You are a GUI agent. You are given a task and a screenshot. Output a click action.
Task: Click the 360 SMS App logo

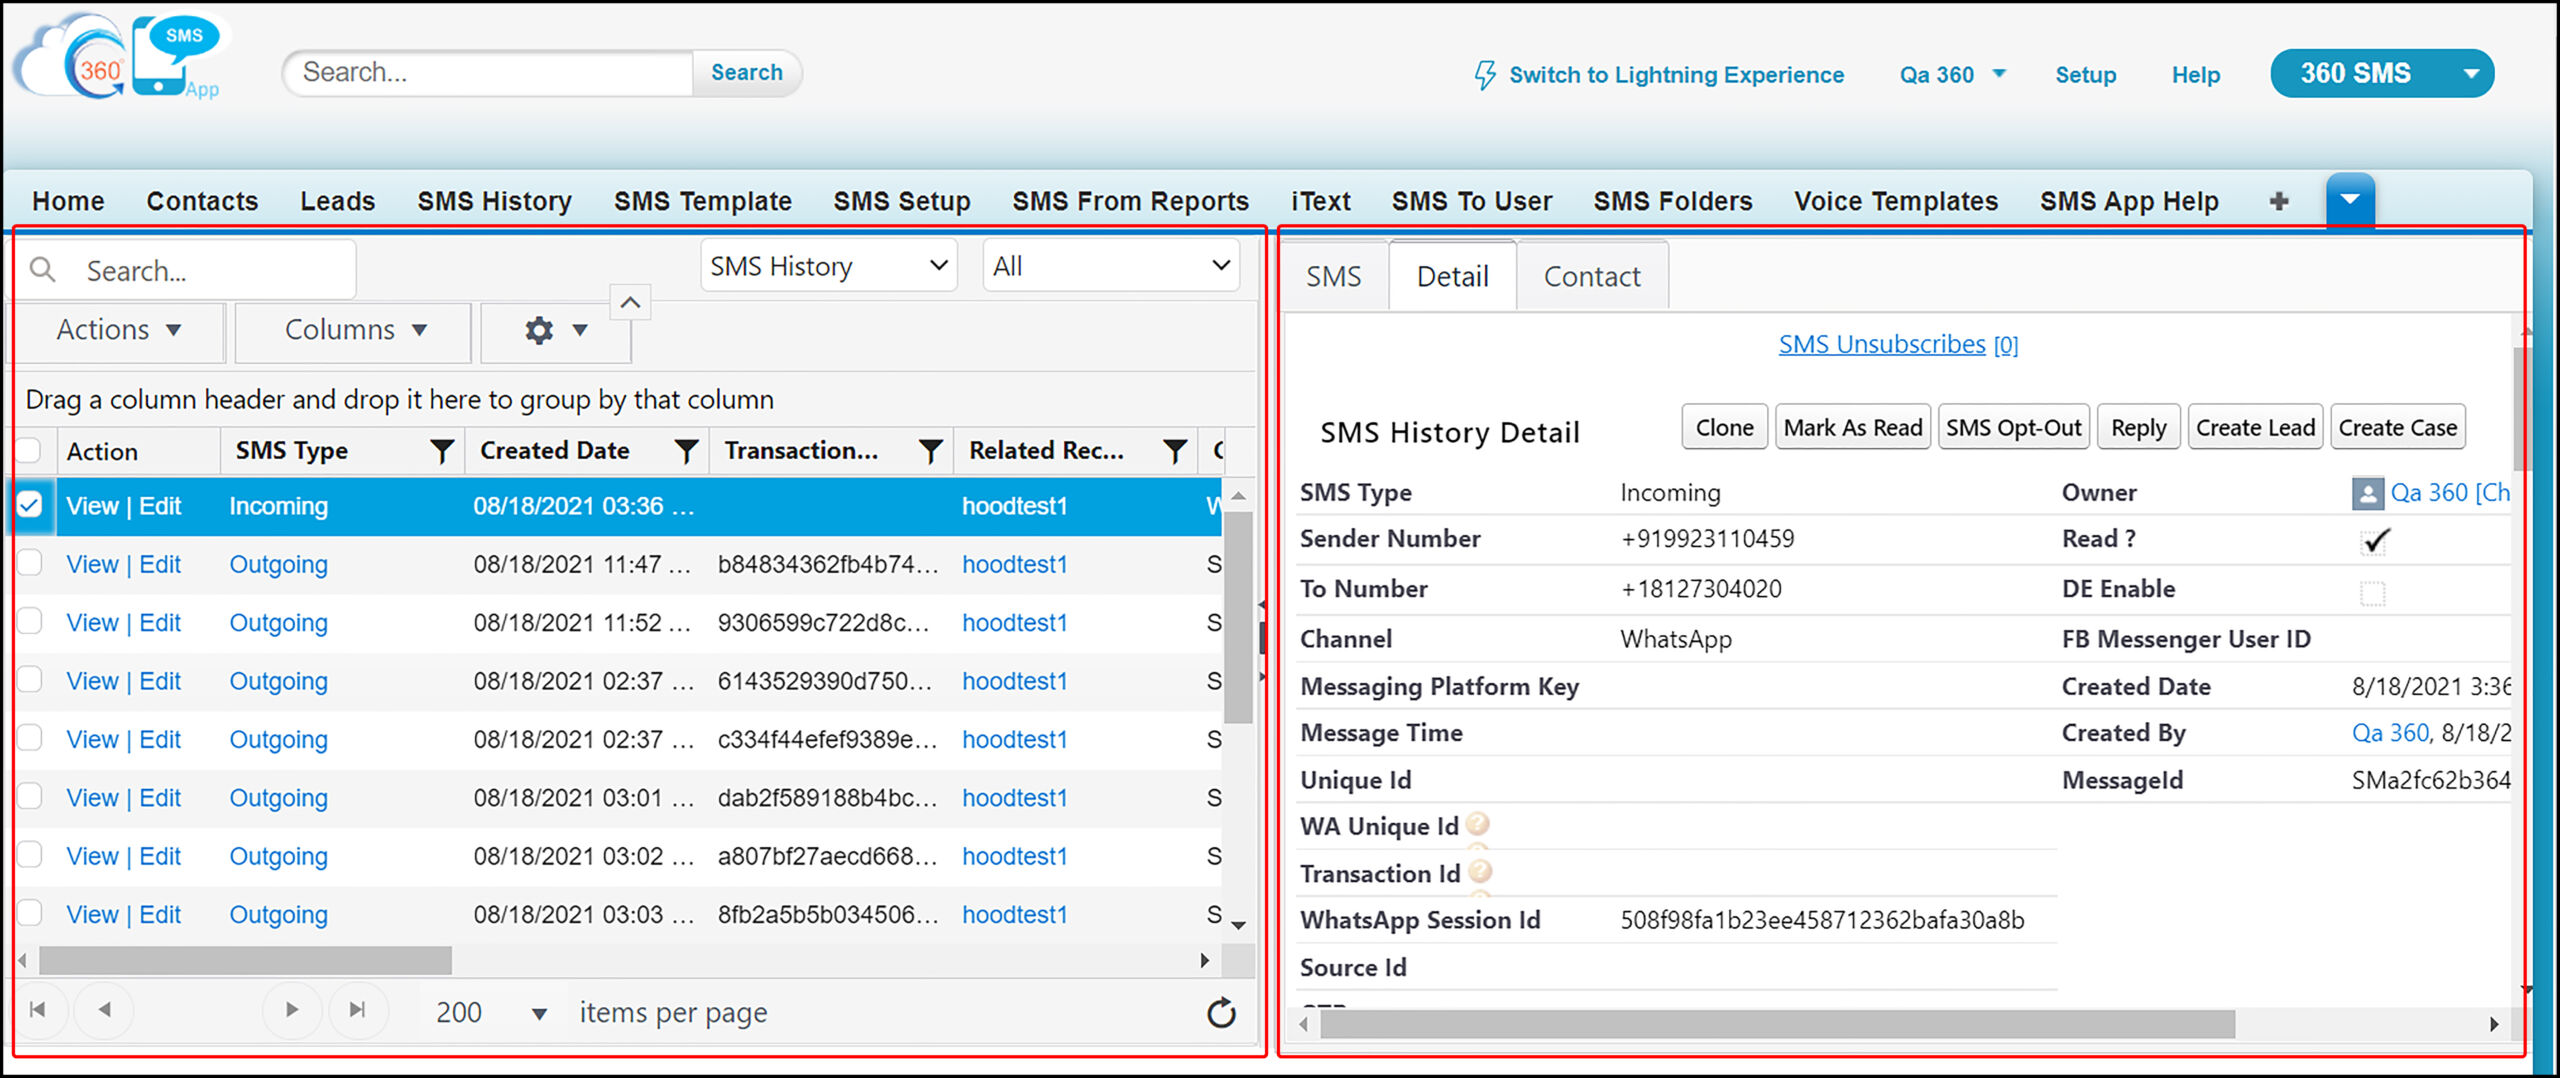pyautogui.click(x=120, y=58)
